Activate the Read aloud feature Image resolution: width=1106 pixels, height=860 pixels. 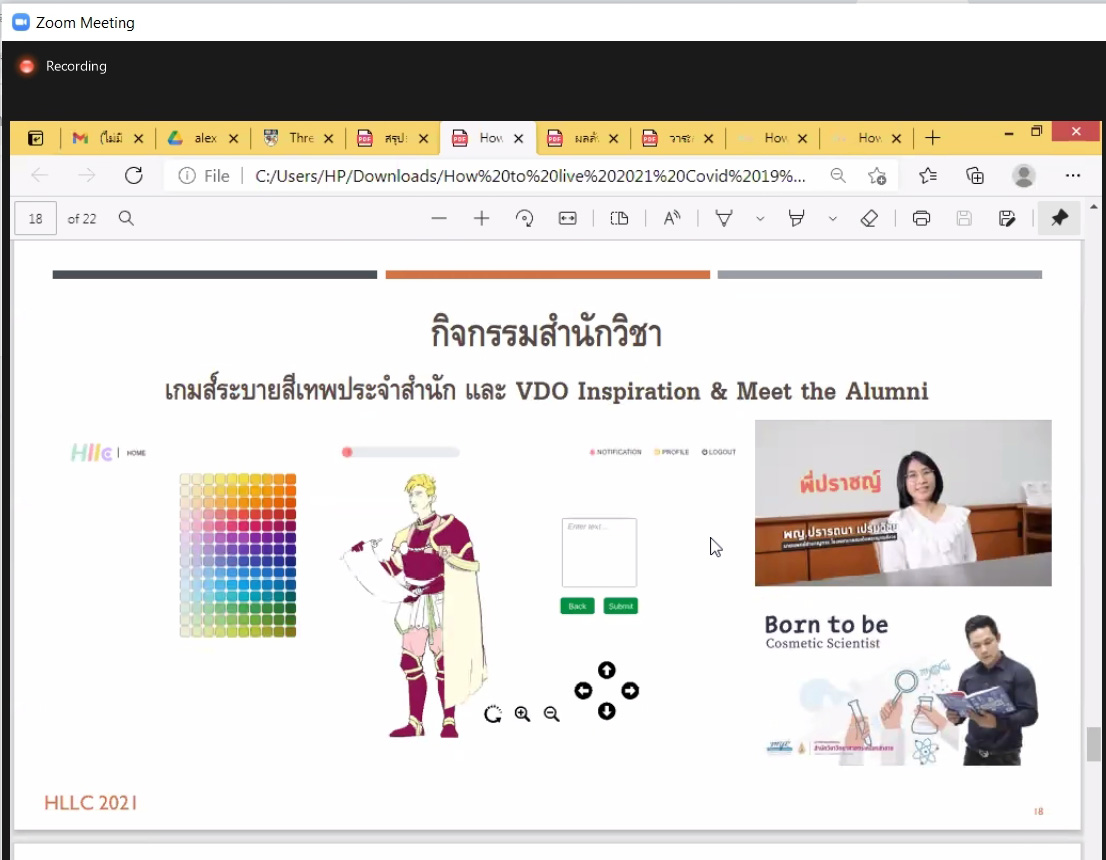pyautogui.click(x=669, y=218)
